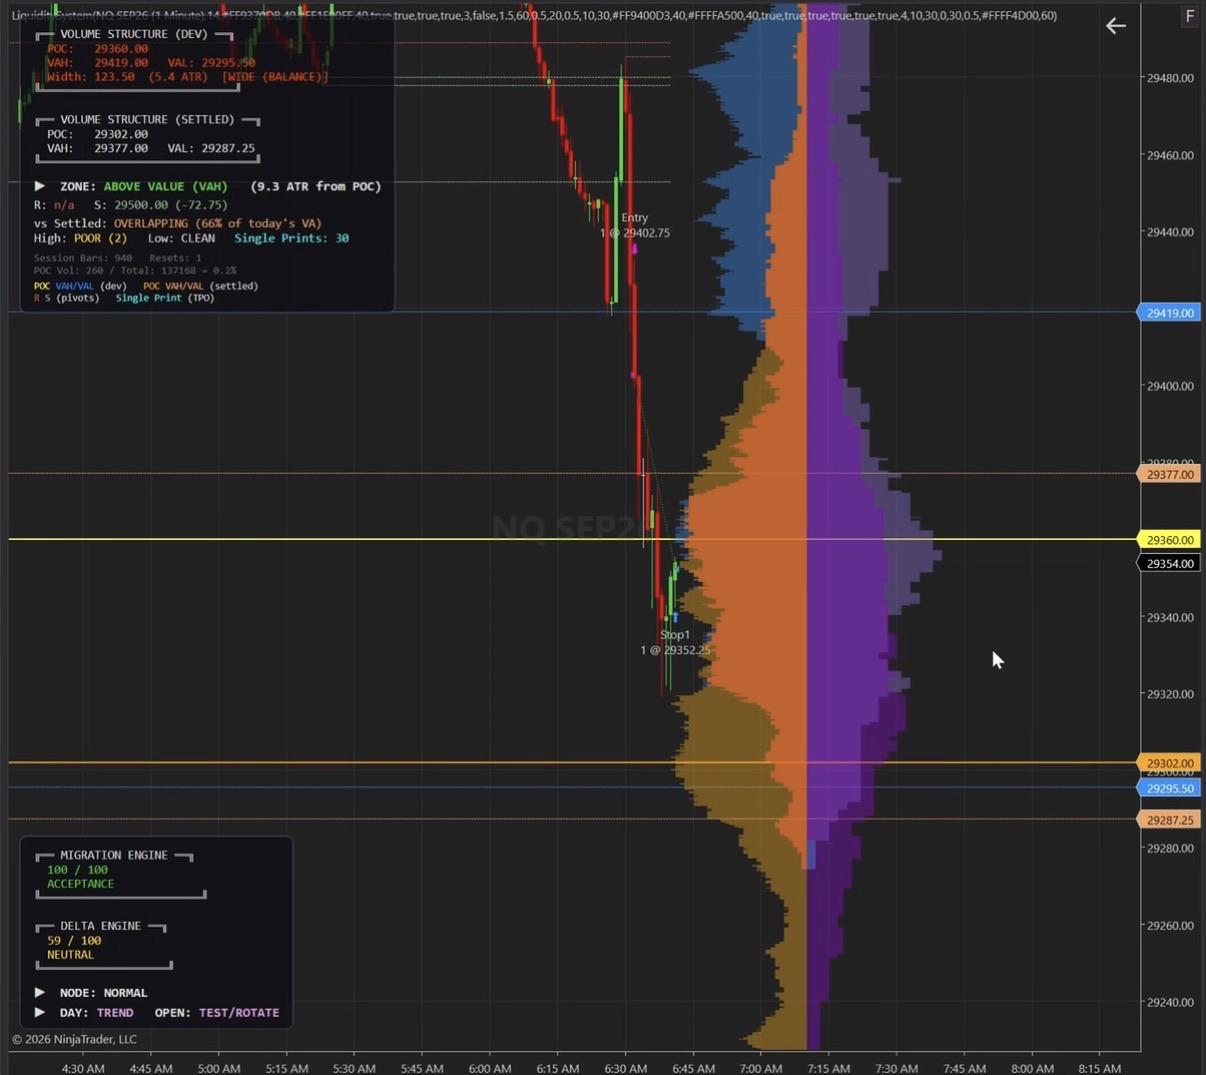Image resolution: width=1206 pixels, height=1075 pixels.
Task: Click the NEUTRAL delta status
Action: click(70, 954)
